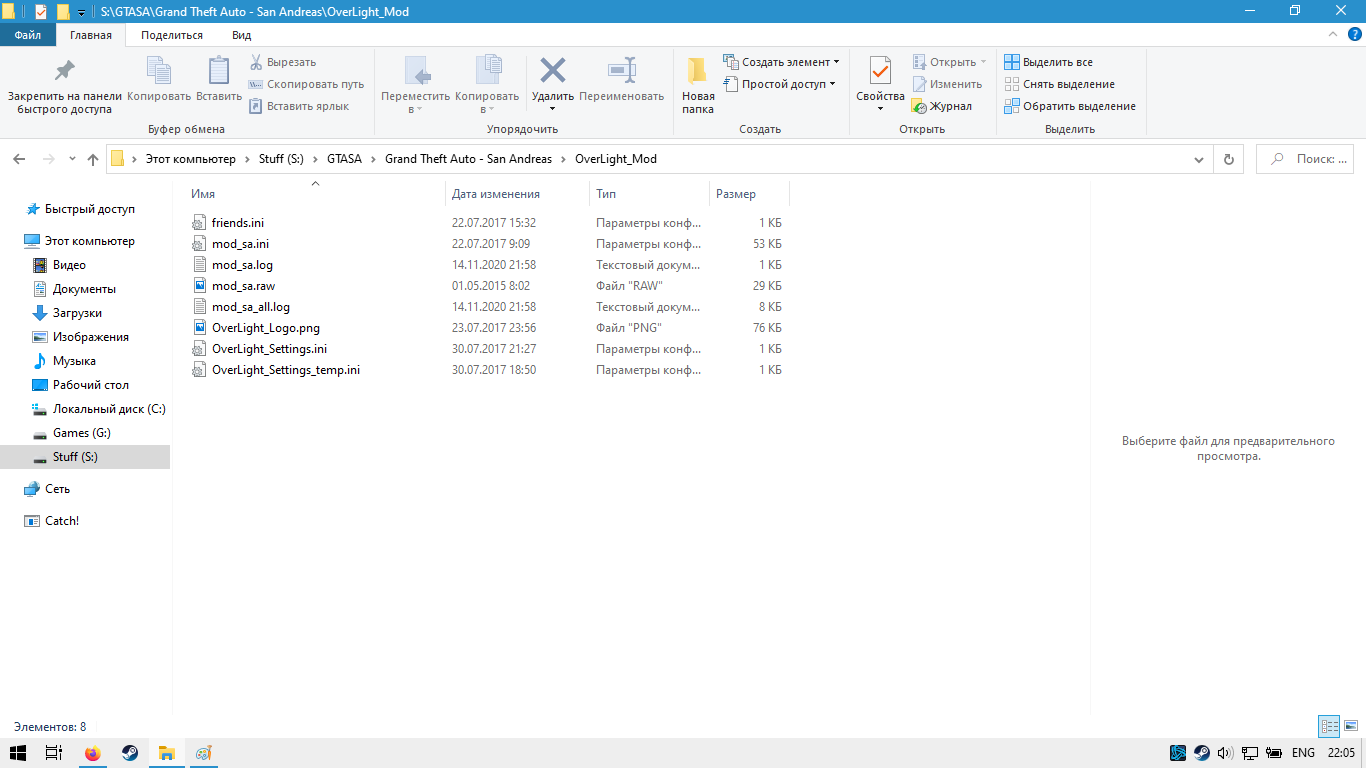Open Task View on the taskbar

tap(55, 753)
